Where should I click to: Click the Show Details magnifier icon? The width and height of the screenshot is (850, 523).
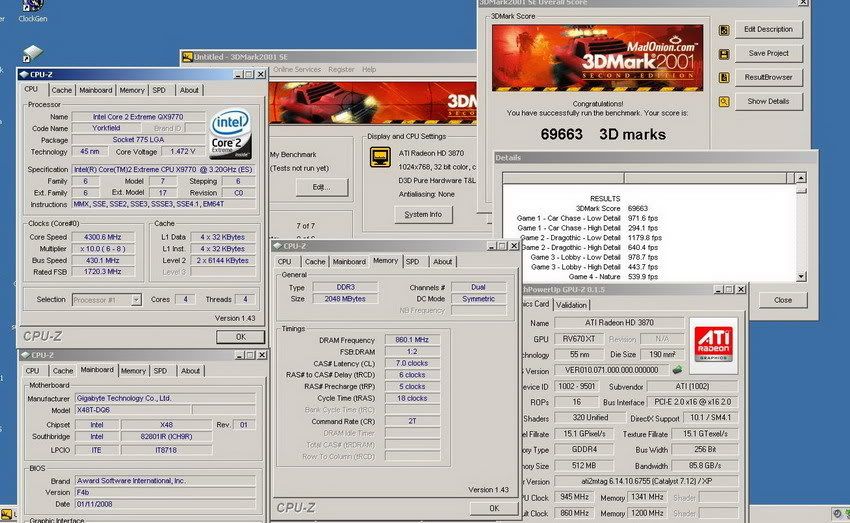[x=725, y=101]
